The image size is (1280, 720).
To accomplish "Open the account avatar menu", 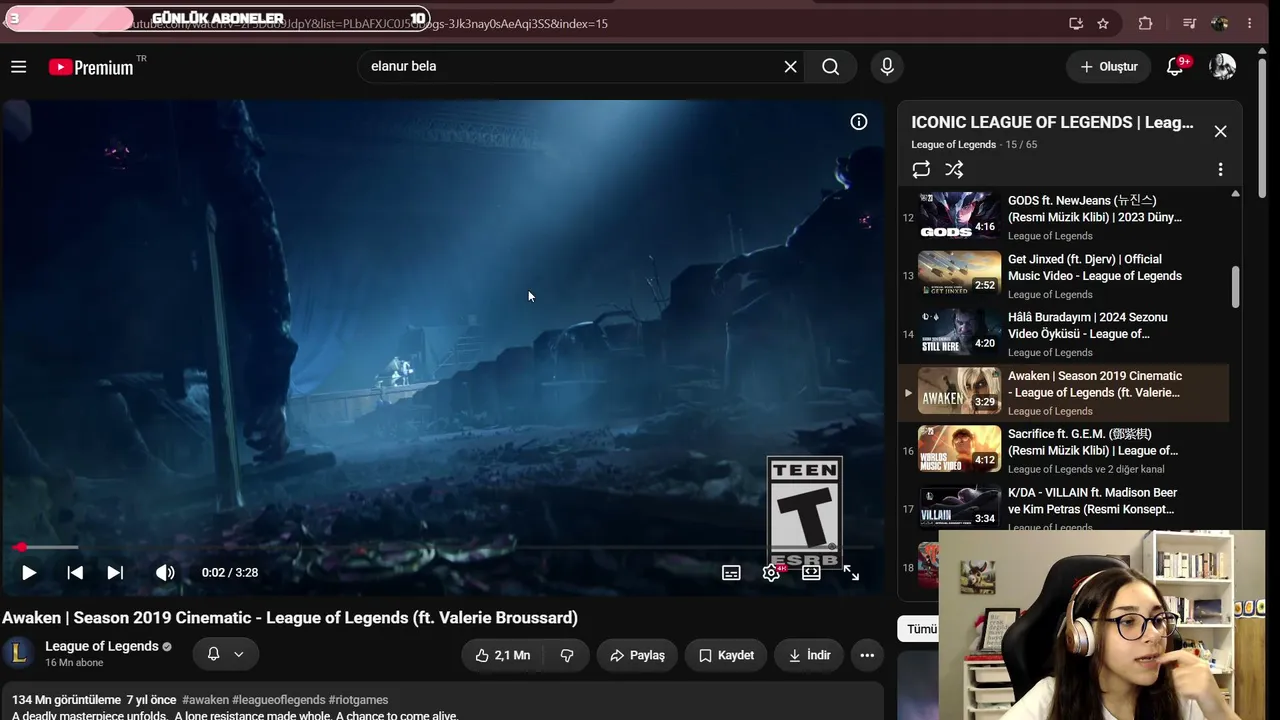I will click(x=1222, y=67).
